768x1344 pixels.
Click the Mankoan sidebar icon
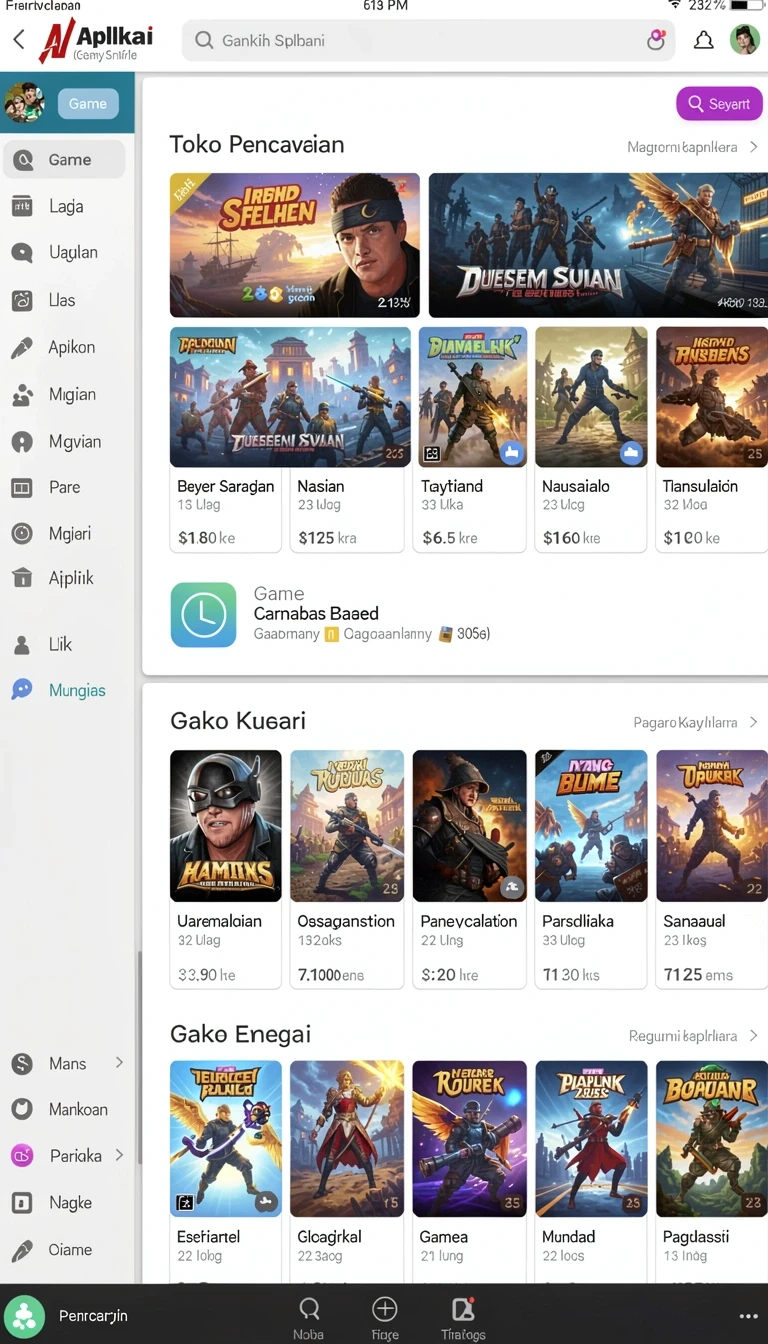pyautogui.click(x=22, y=1109)
